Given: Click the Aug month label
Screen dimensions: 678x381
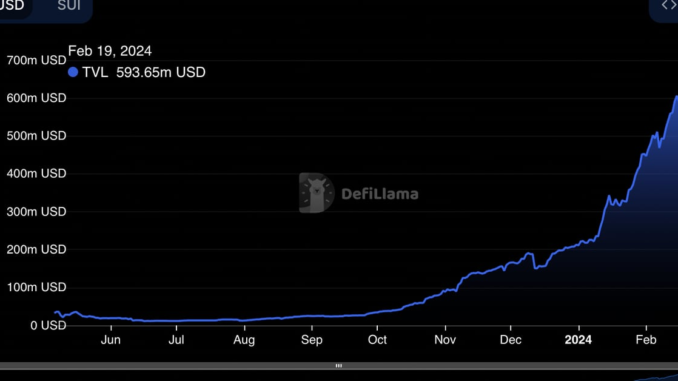Looking at the screenshot, I should pyautogui.click(x=244, y=340).
